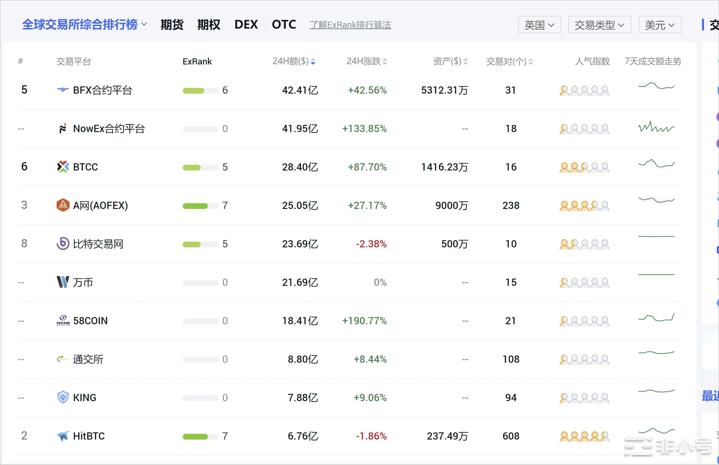Sort by 24H额($) column
719x465 pixels.
(293, 61)
